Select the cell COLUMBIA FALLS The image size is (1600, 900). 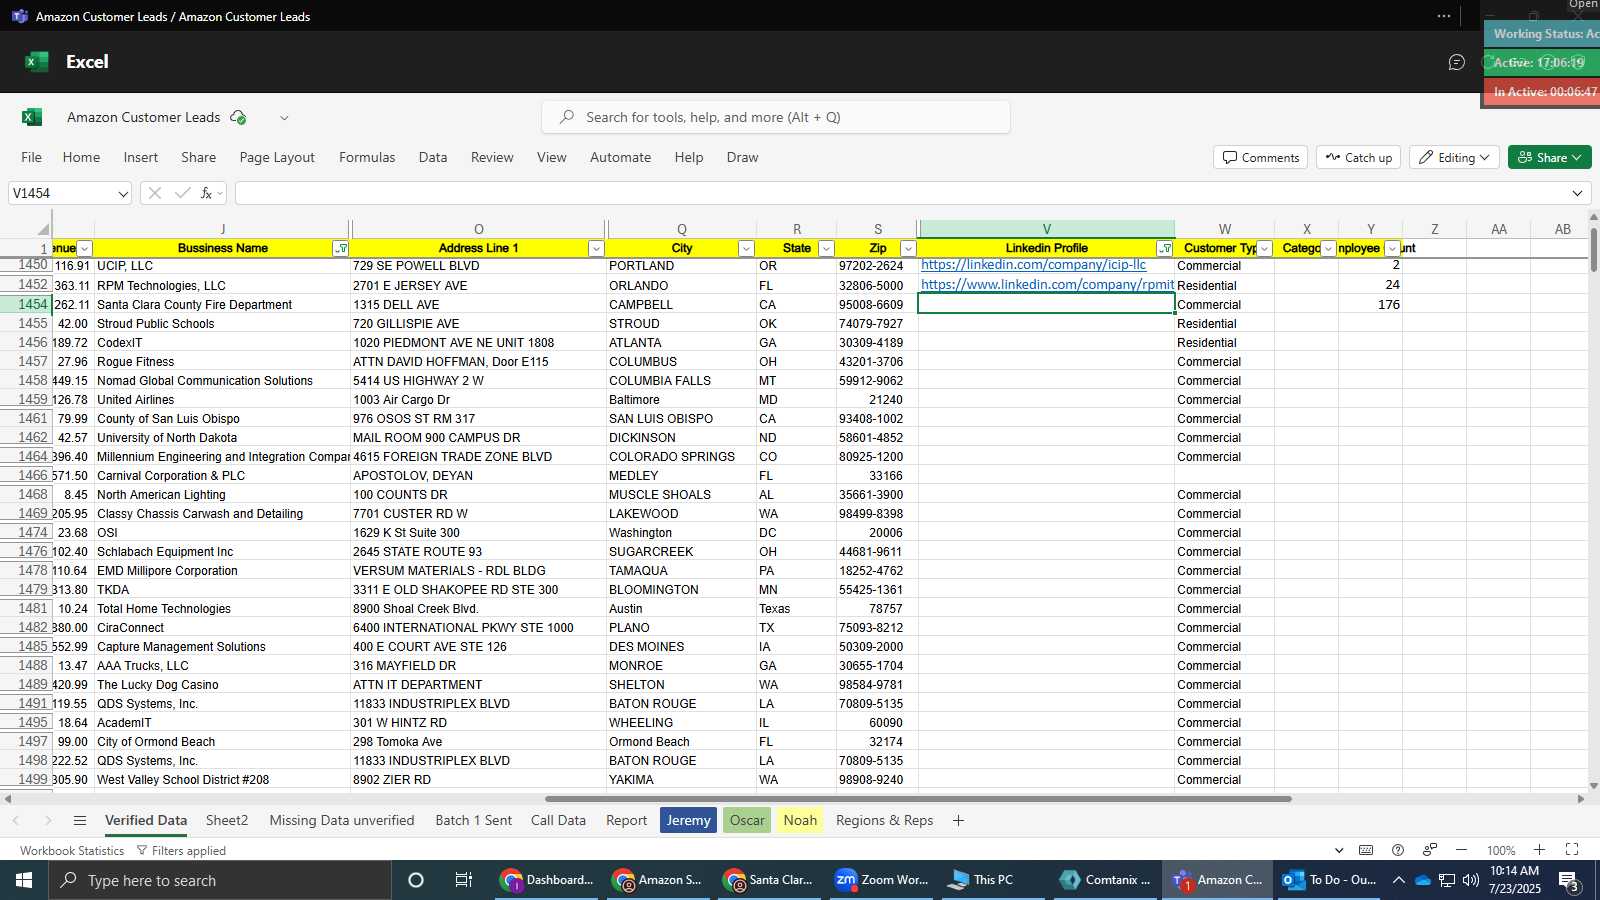pyautogui.click(x=681, y=381)
